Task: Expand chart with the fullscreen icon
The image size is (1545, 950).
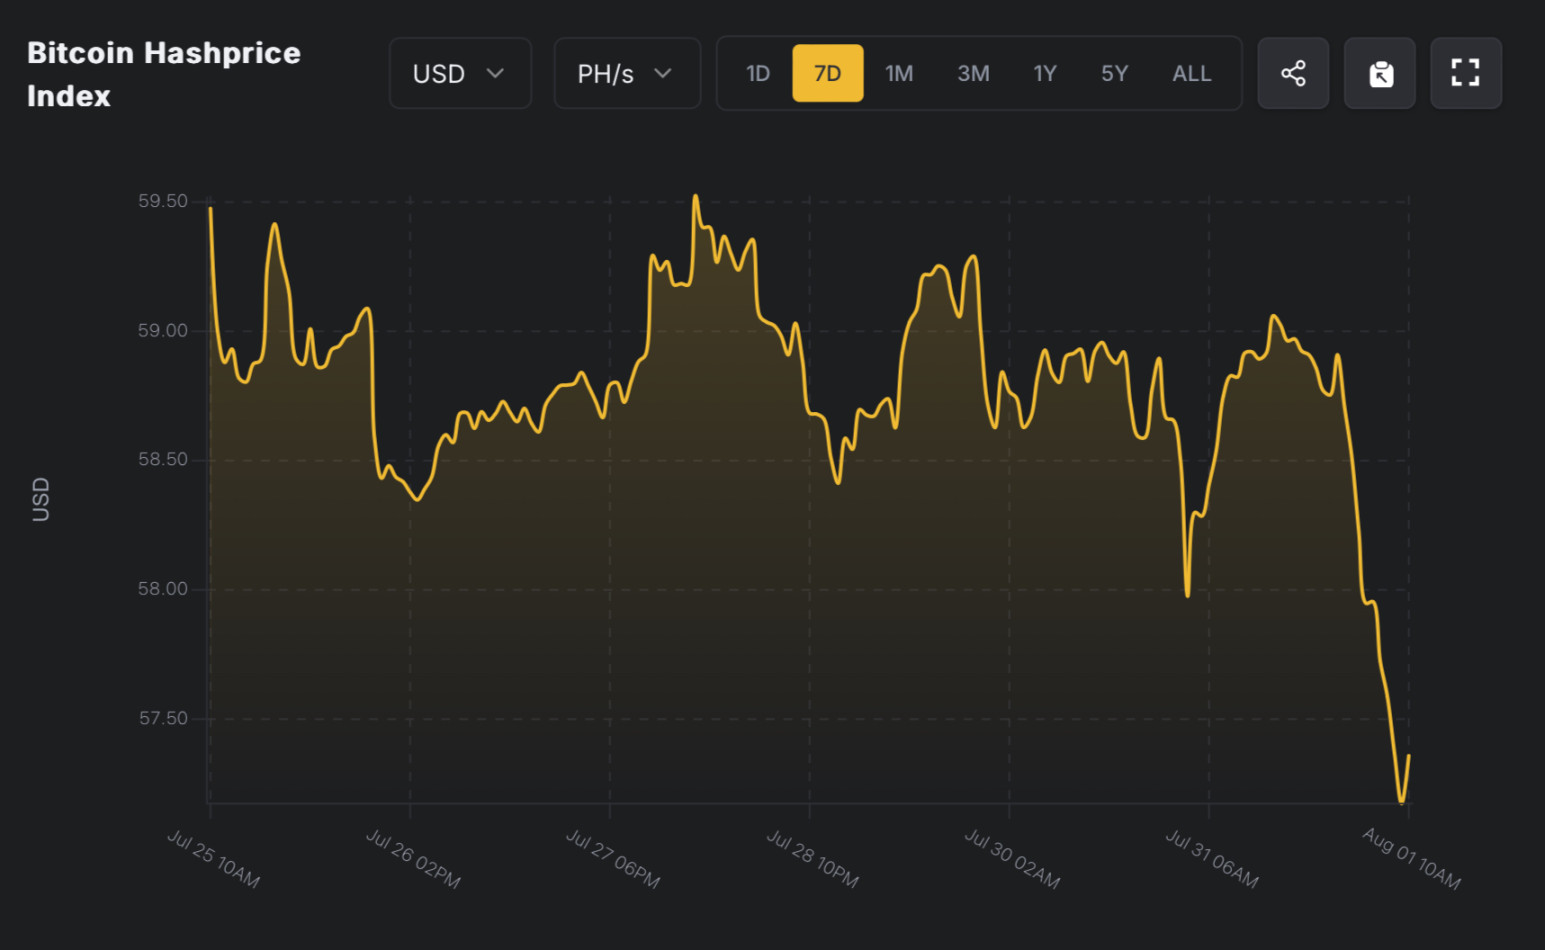Action: point(1465,73)
